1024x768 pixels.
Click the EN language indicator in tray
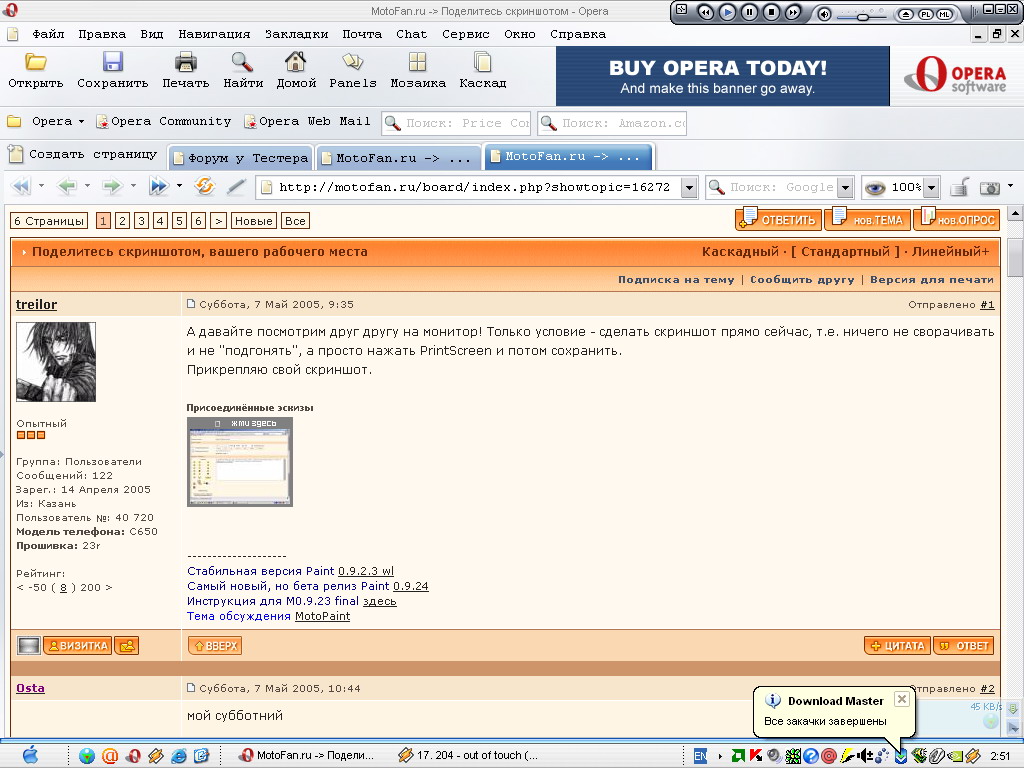tap(700, 756)
